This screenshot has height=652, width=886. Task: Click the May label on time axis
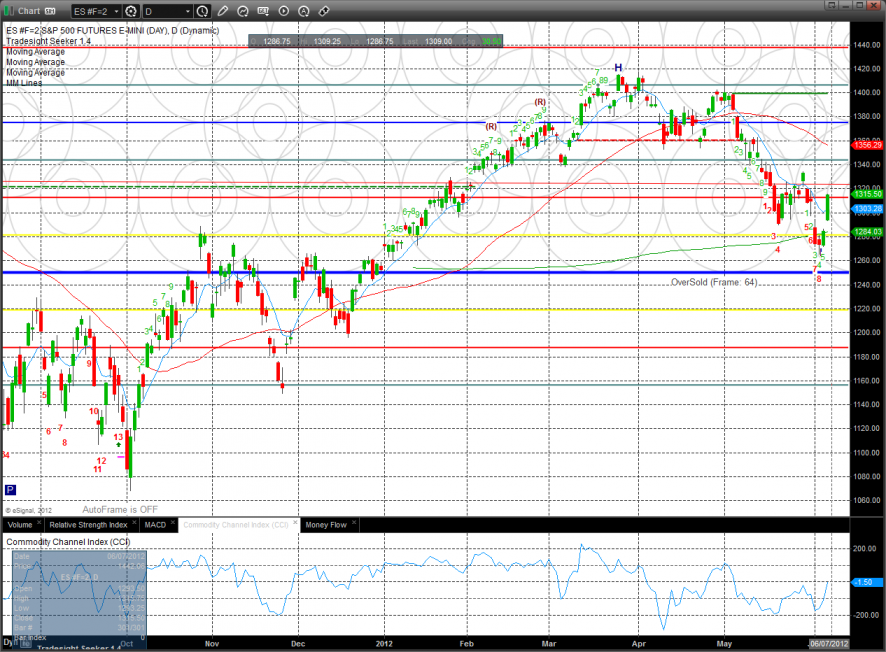[724, 644]
